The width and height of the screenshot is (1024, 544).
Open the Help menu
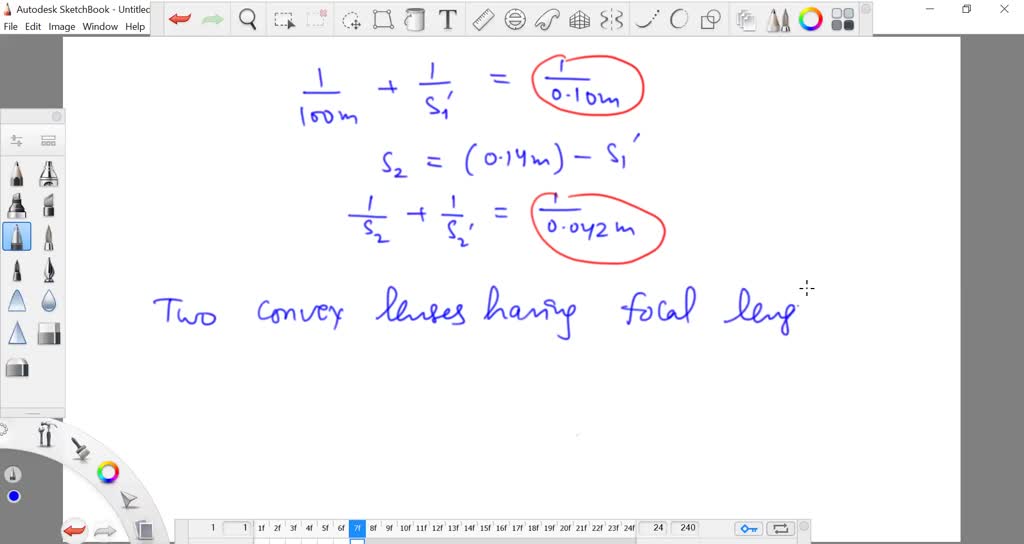tap(135, 26)
